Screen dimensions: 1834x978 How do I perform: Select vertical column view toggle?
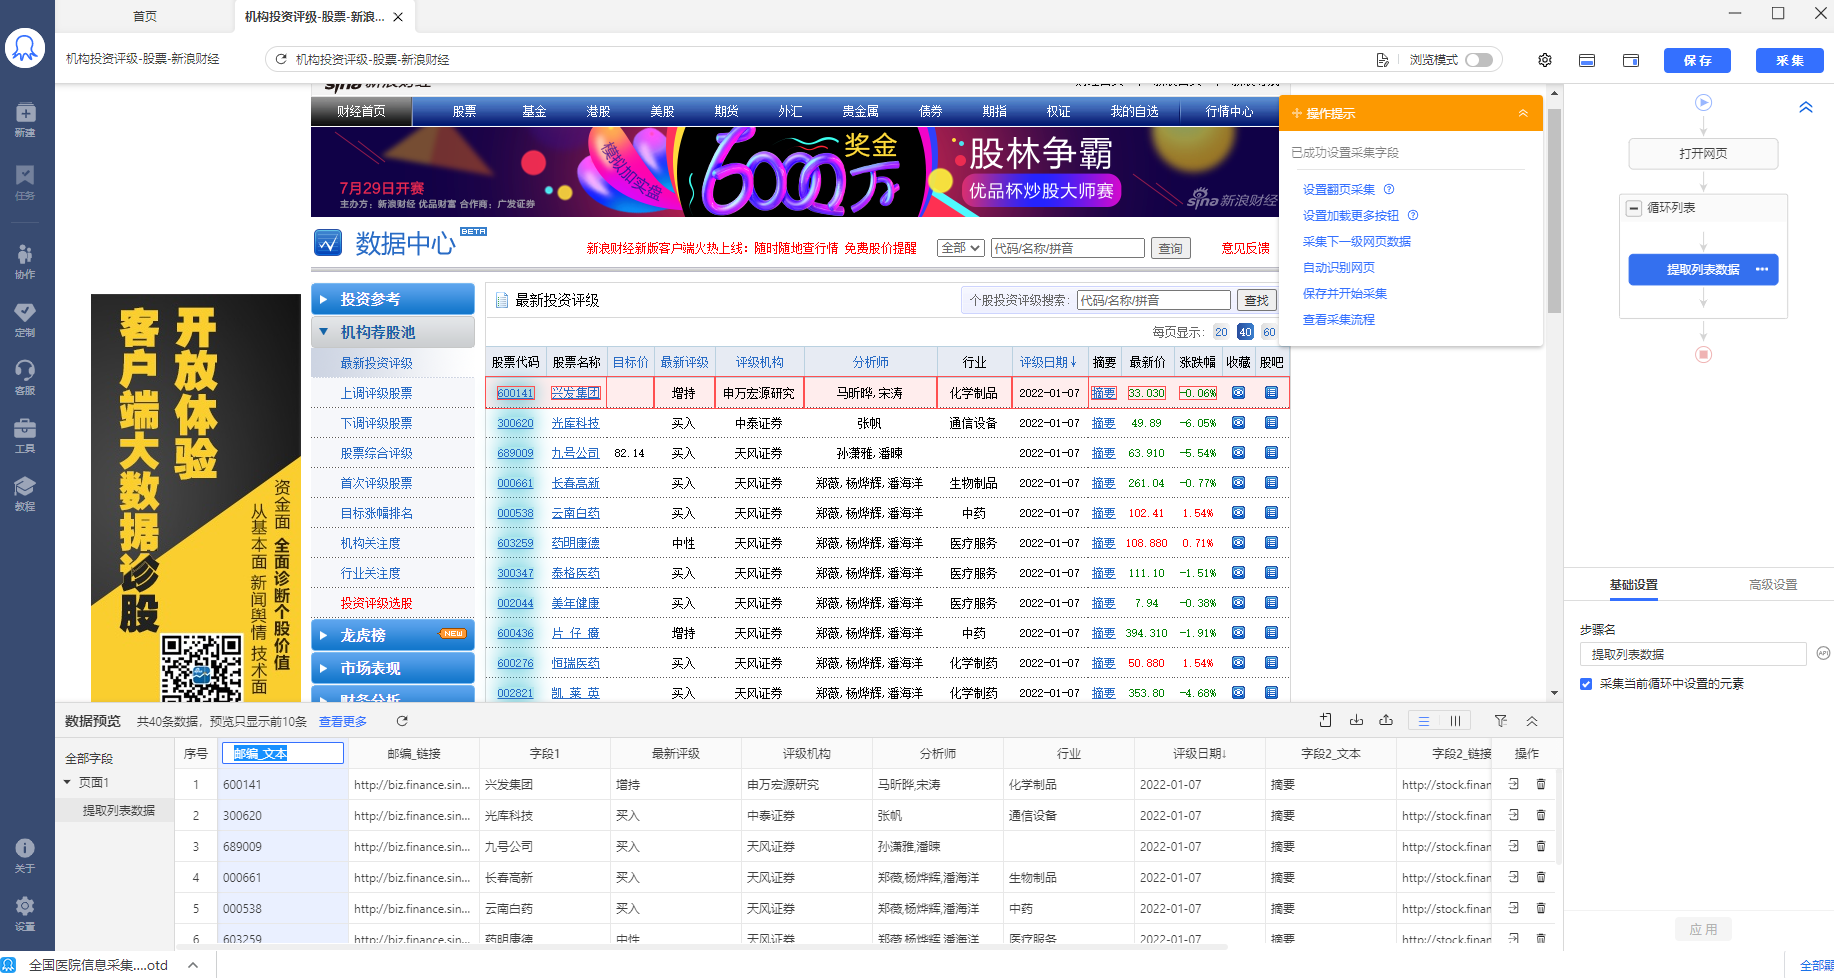tap(1456, 721)
